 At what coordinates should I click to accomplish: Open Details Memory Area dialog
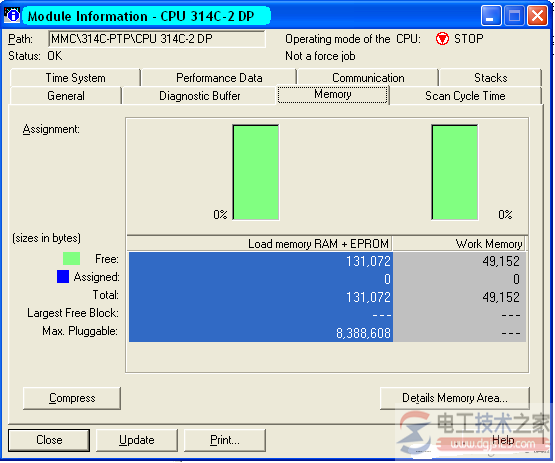(455, 398)
